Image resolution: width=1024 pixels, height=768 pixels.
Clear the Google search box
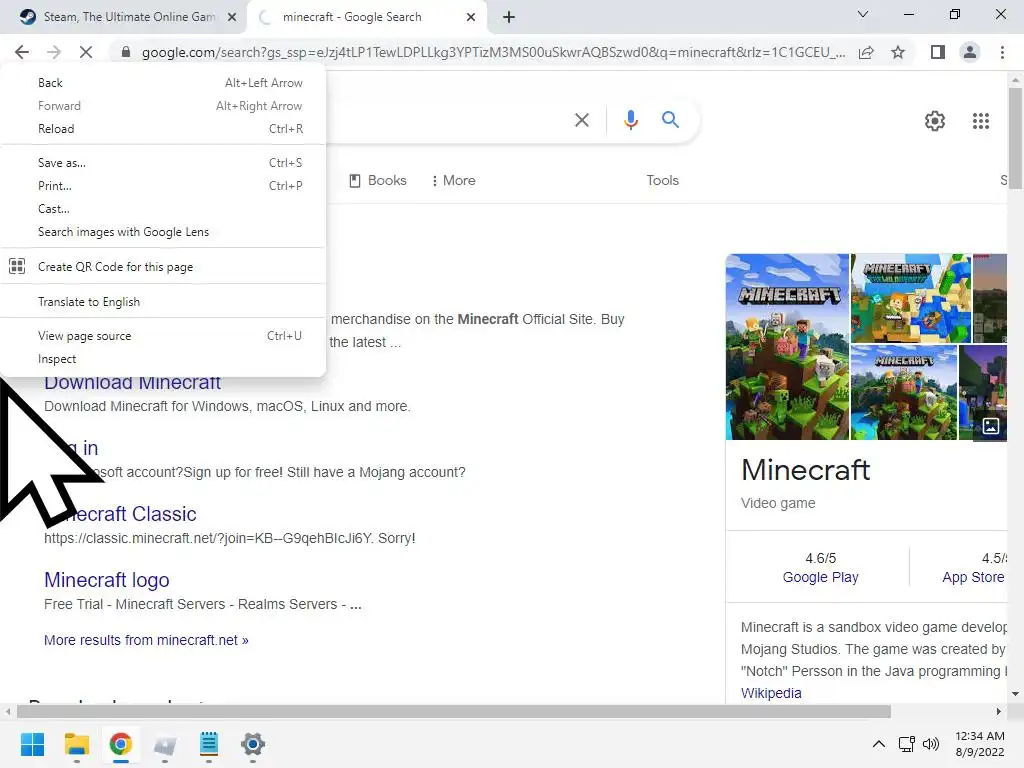coord(581,120)
